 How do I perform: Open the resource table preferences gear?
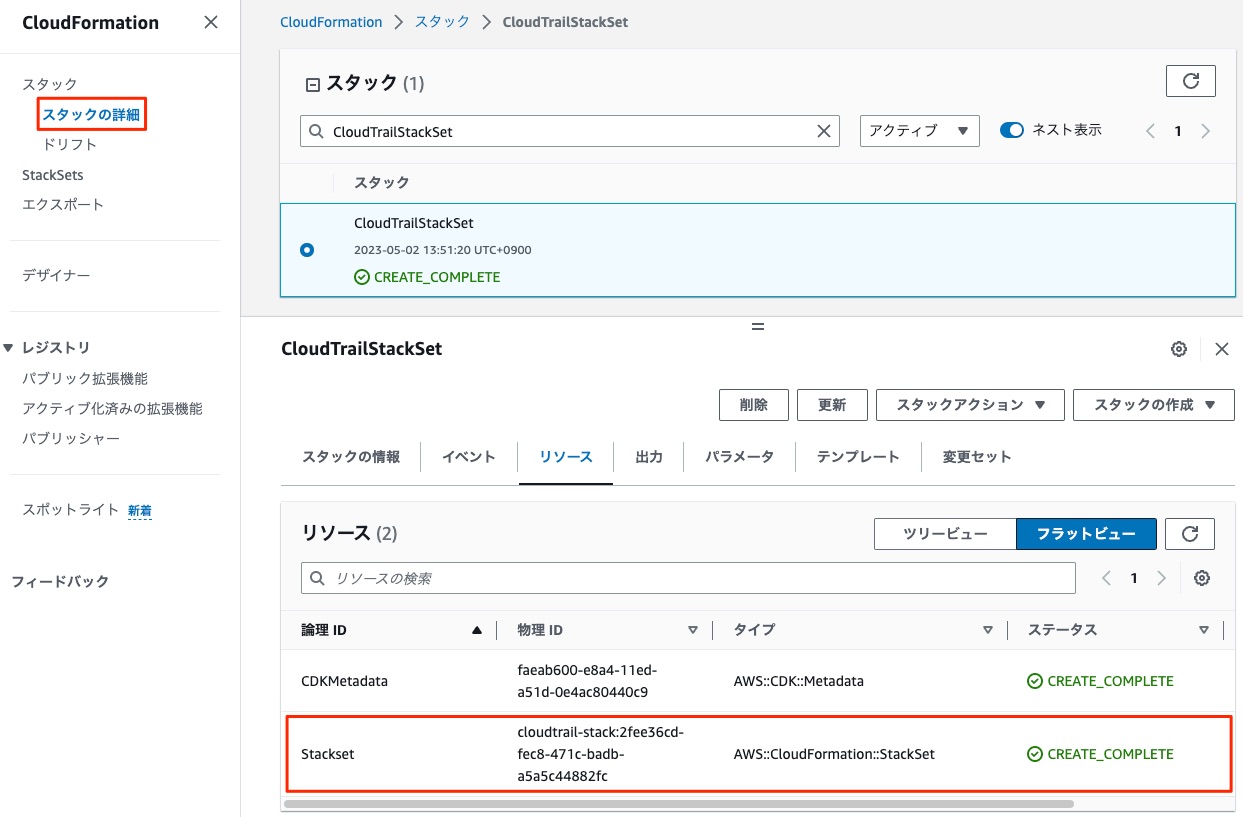tap(1201, 578)
